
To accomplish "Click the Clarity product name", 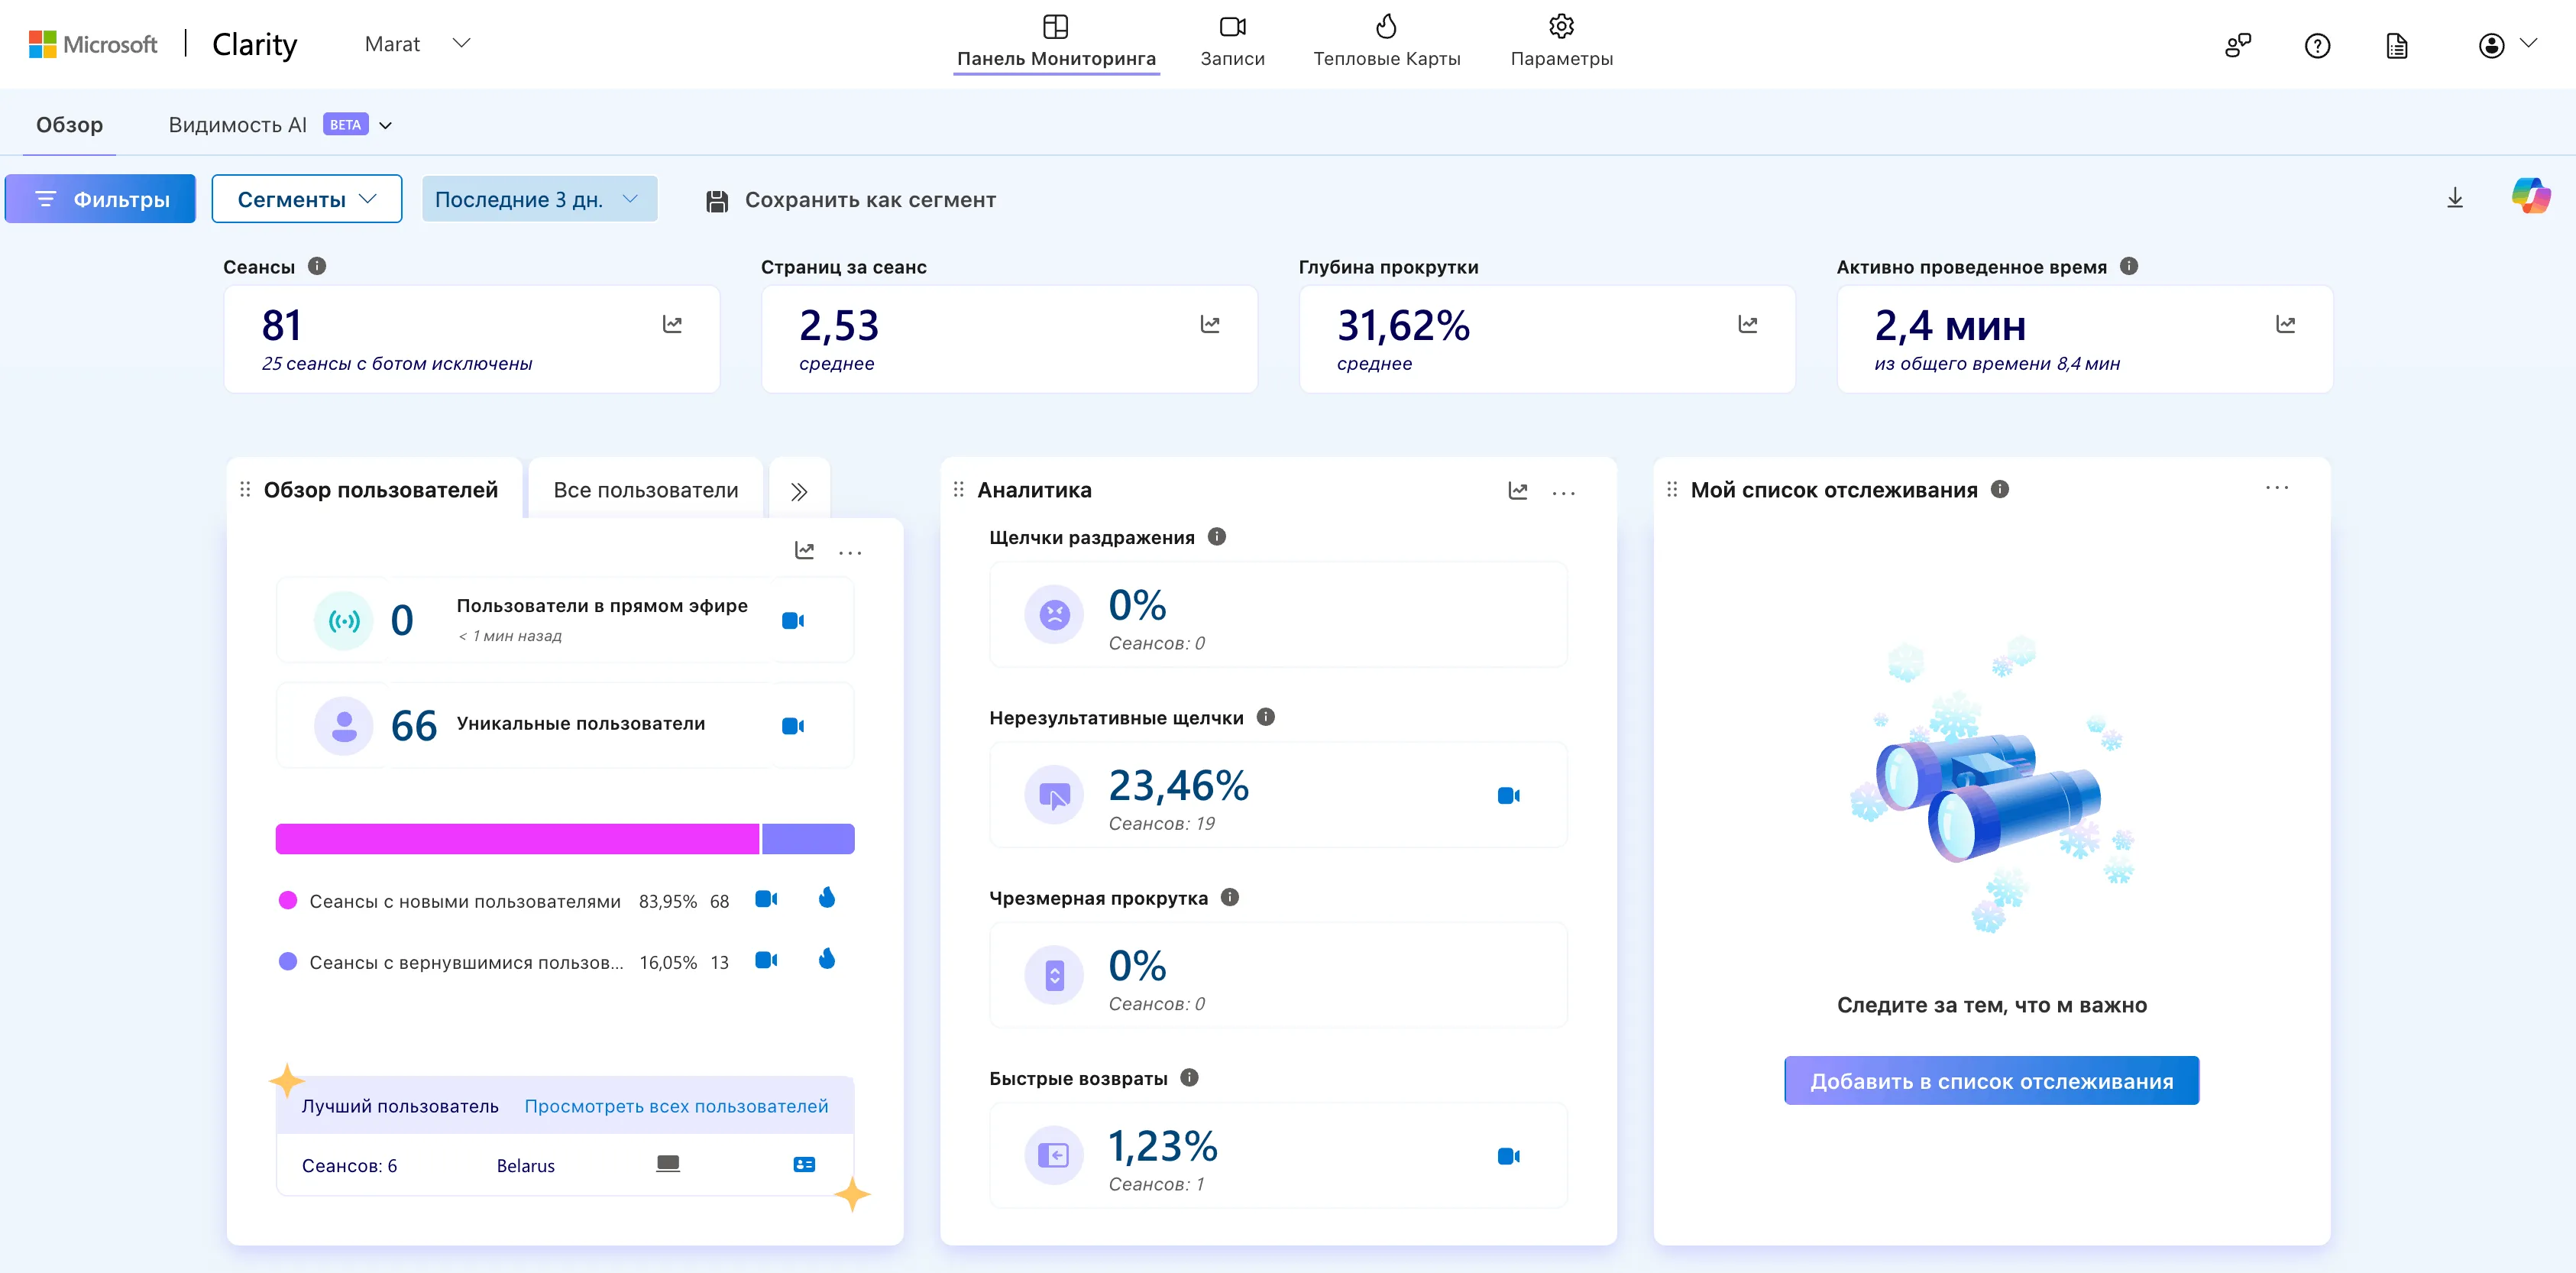I will (255, 45).
